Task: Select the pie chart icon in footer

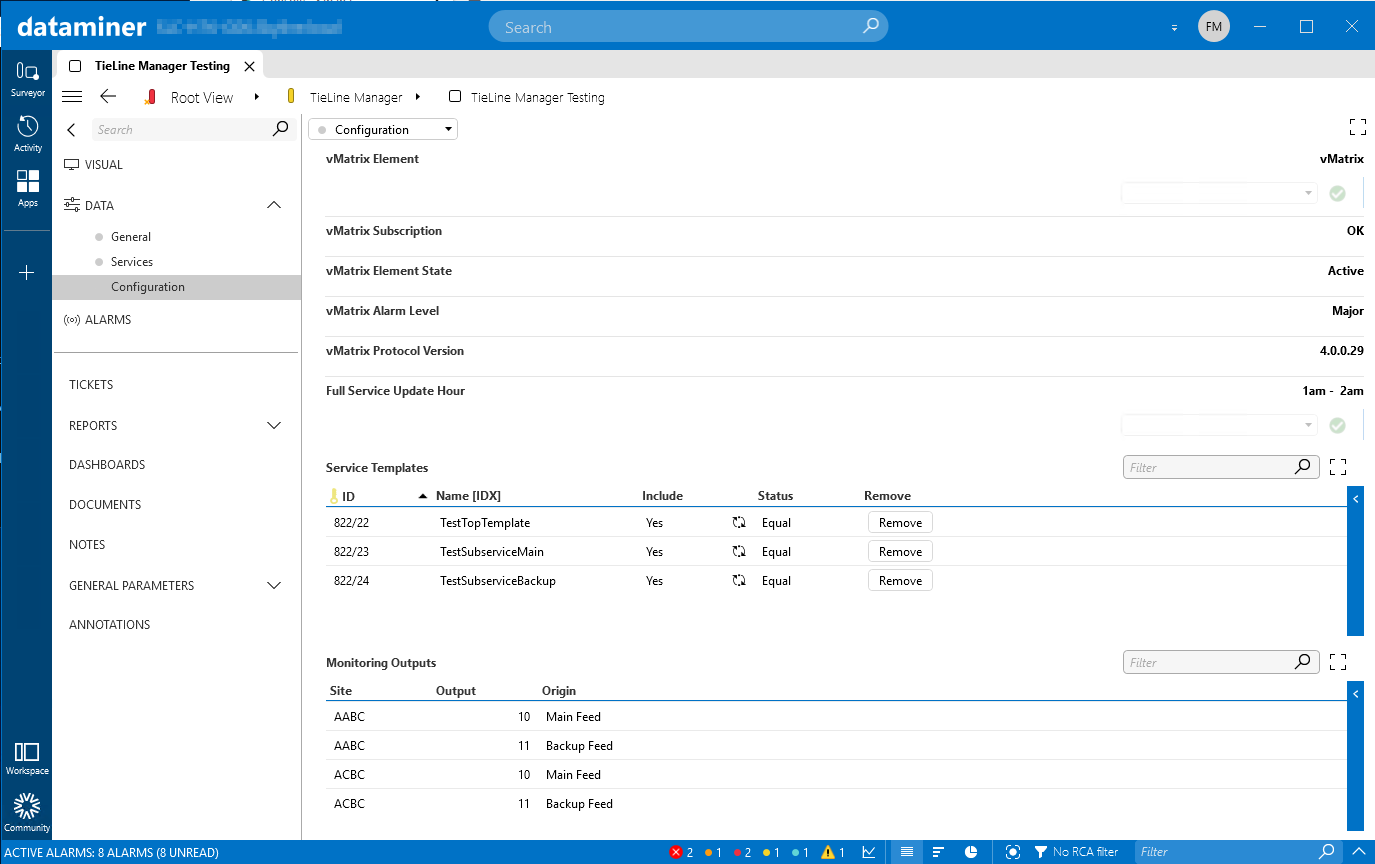Action: point(971,852)
